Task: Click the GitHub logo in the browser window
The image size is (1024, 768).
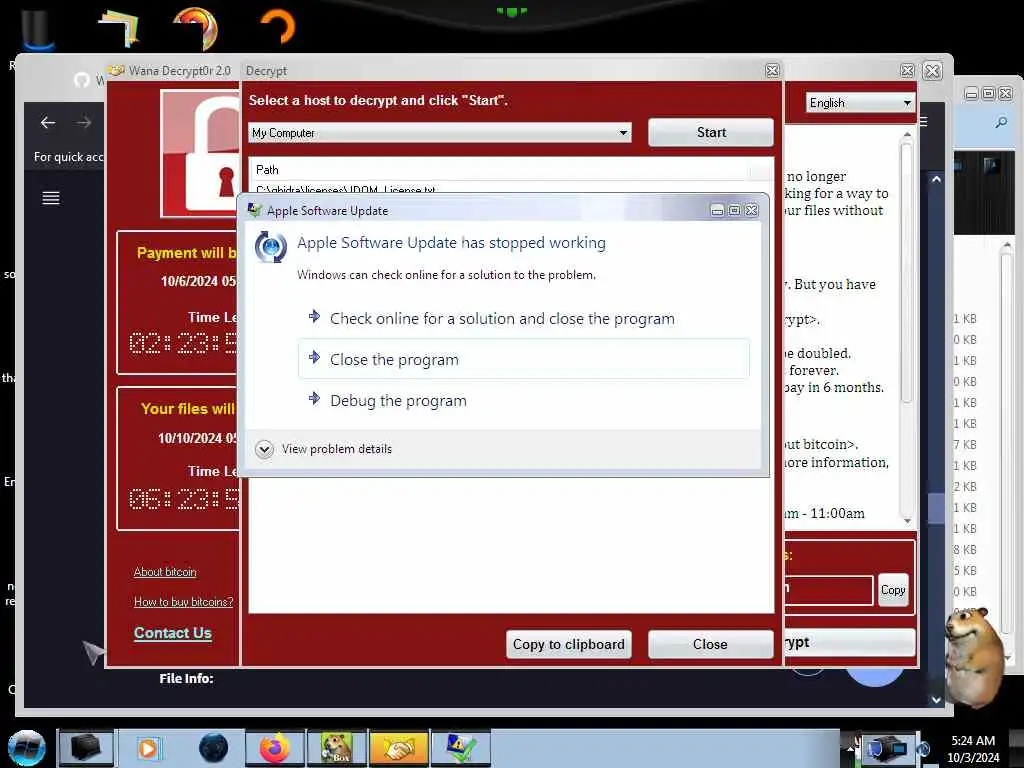Action: pyautogui.click(x=82, y=80)
